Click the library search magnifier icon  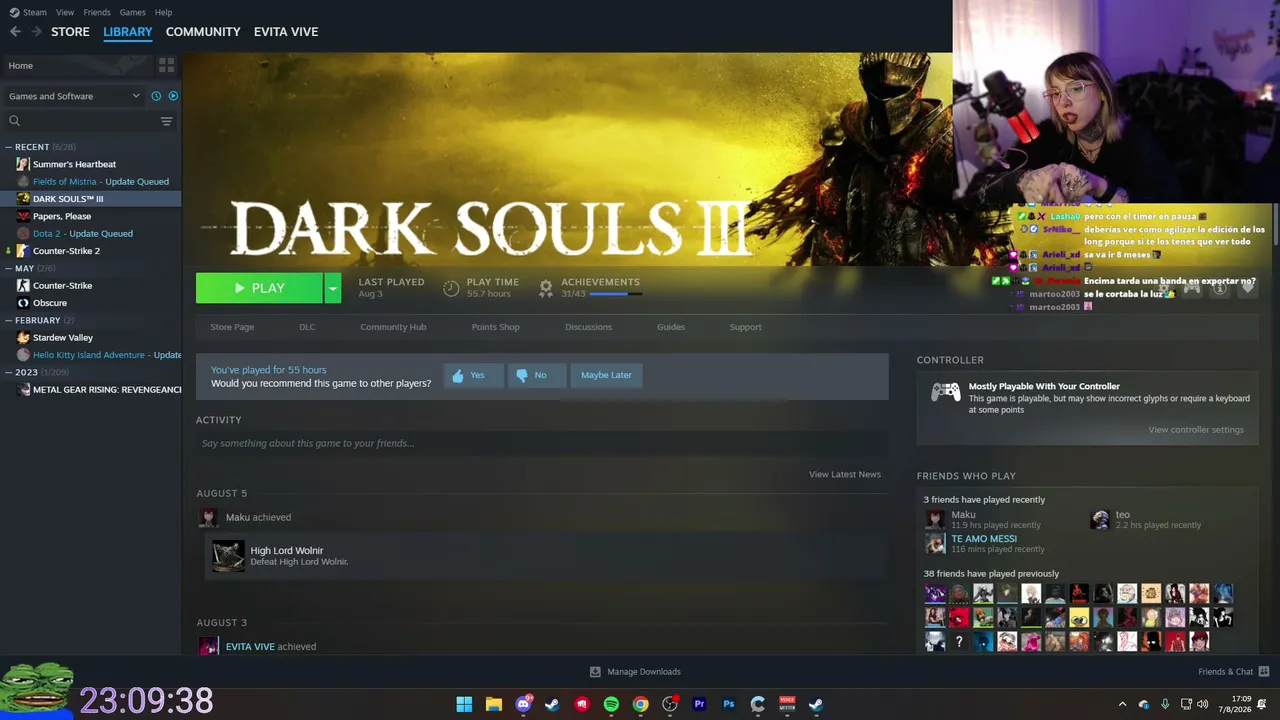[14, 121]
